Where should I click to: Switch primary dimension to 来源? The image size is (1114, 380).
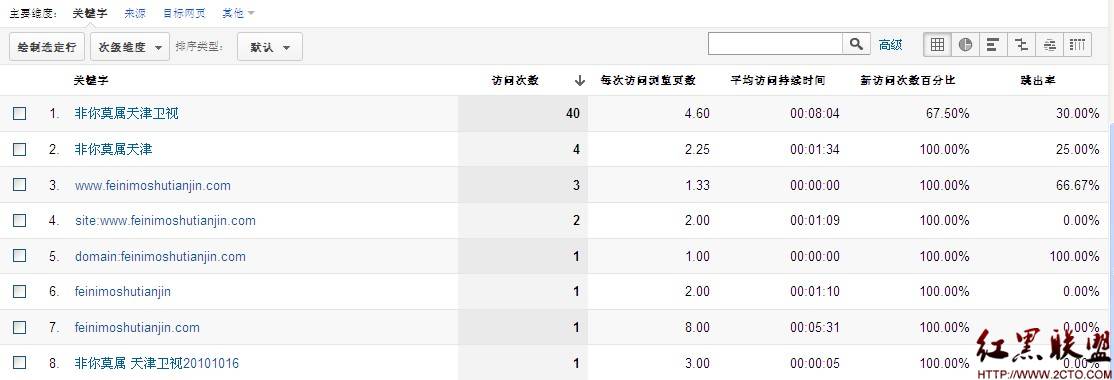click(x=134, y=13)
